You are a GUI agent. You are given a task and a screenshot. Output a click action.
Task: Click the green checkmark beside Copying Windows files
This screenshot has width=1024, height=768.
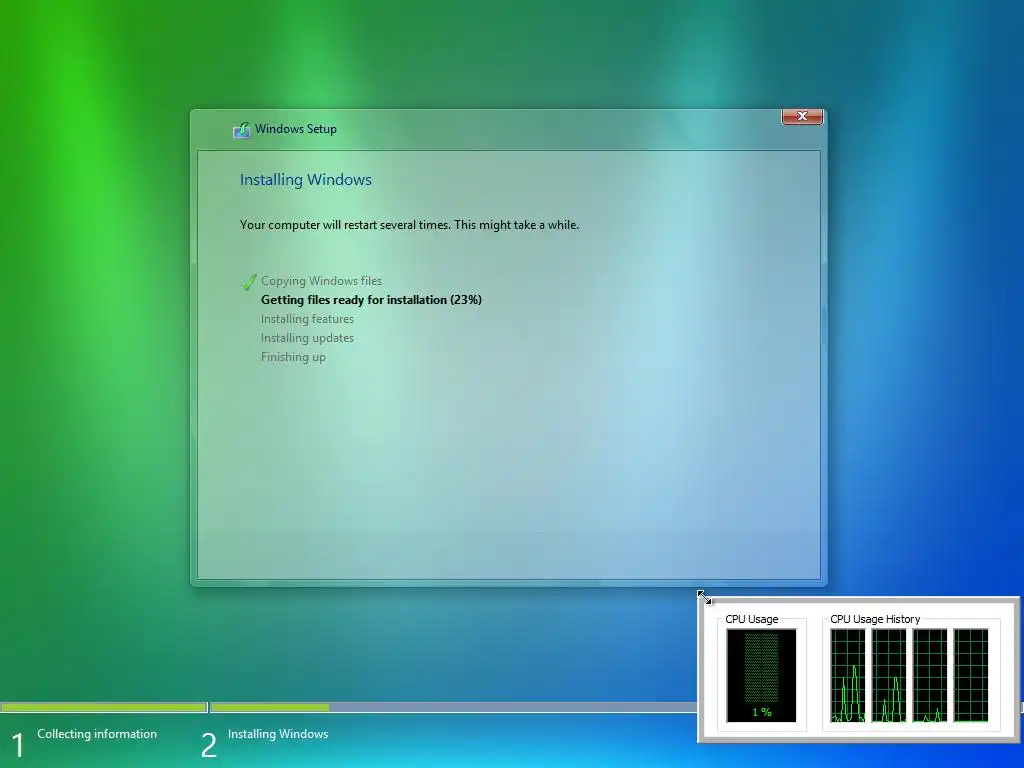(x=249, y=281)
